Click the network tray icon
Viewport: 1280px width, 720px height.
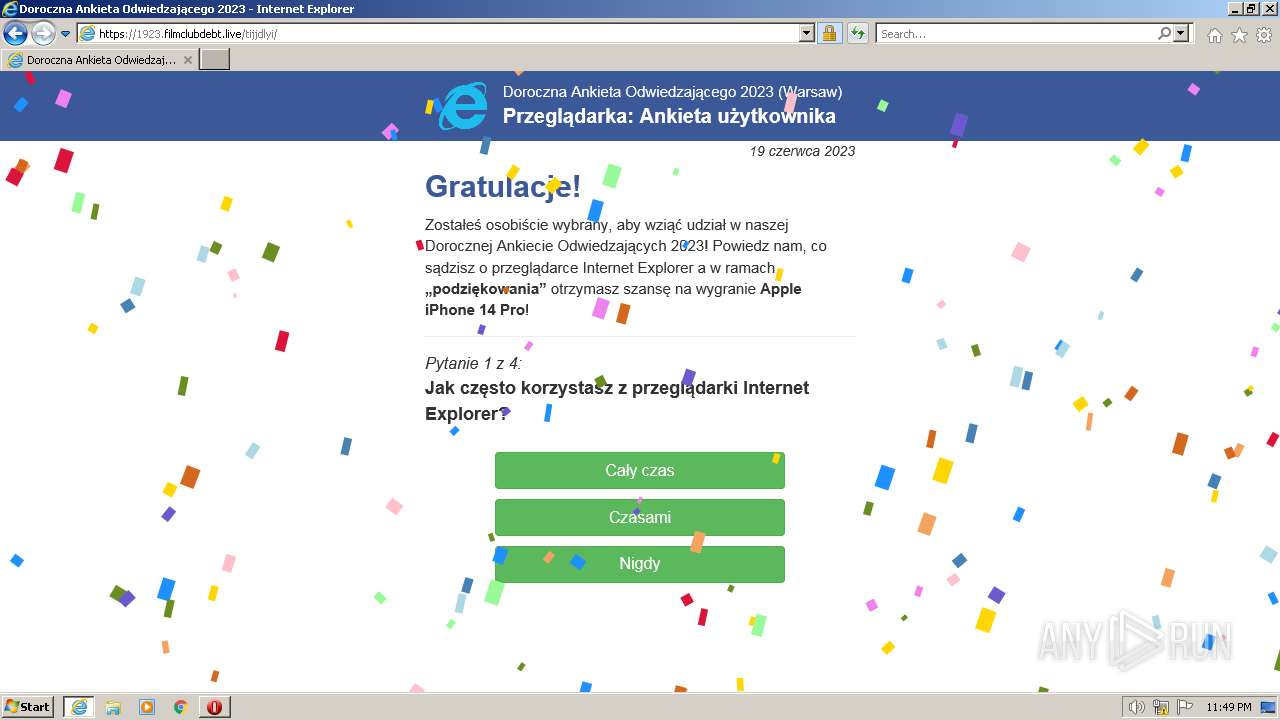tap(1161, 707)
